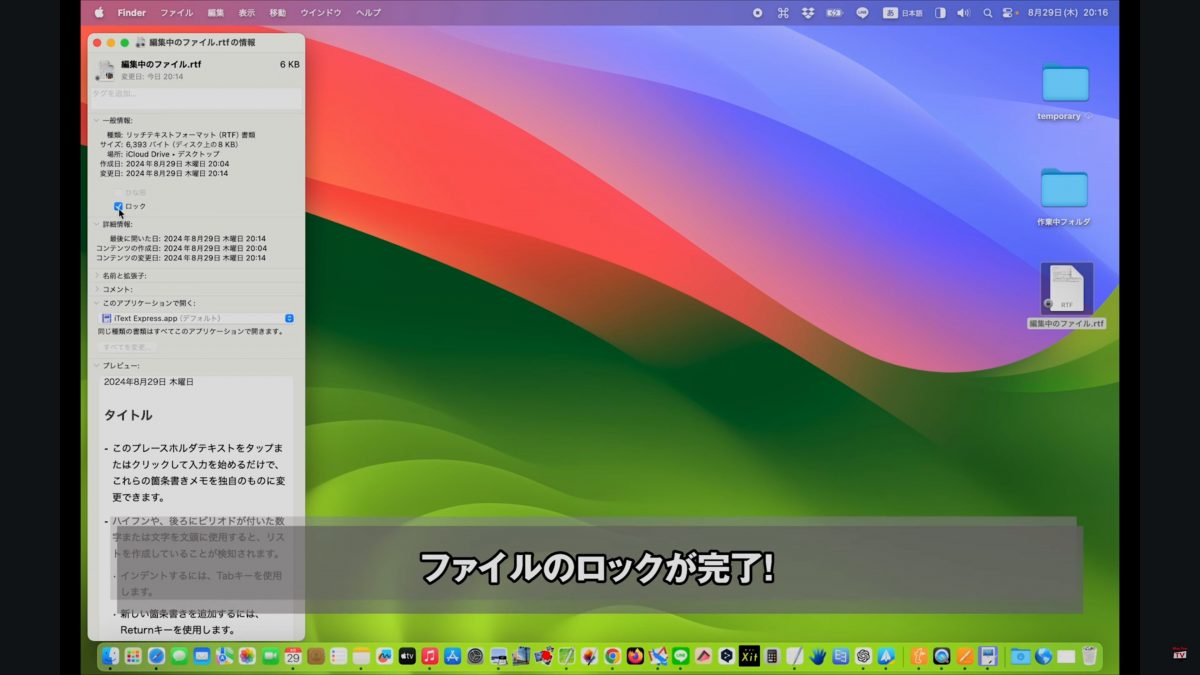Click the 6 KB size label in header
The width and height of the screenshot is (1200, 675).
click(x=290, y=64)
